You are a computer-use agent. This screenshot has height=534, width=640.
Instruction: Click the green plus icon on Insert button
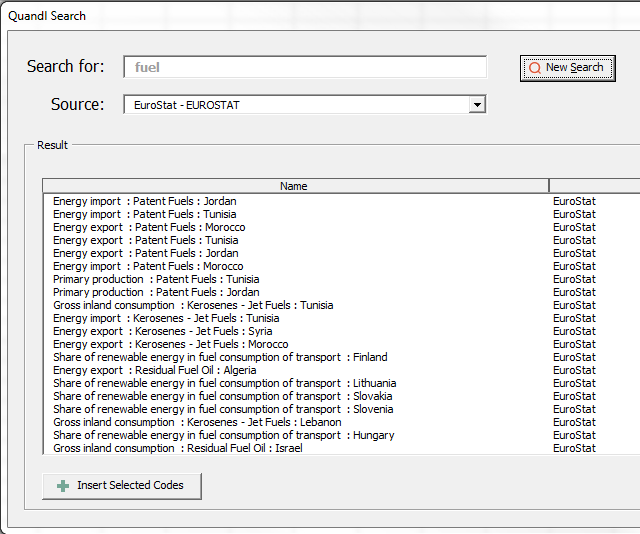pyautogui.click(x=63, y=486)
